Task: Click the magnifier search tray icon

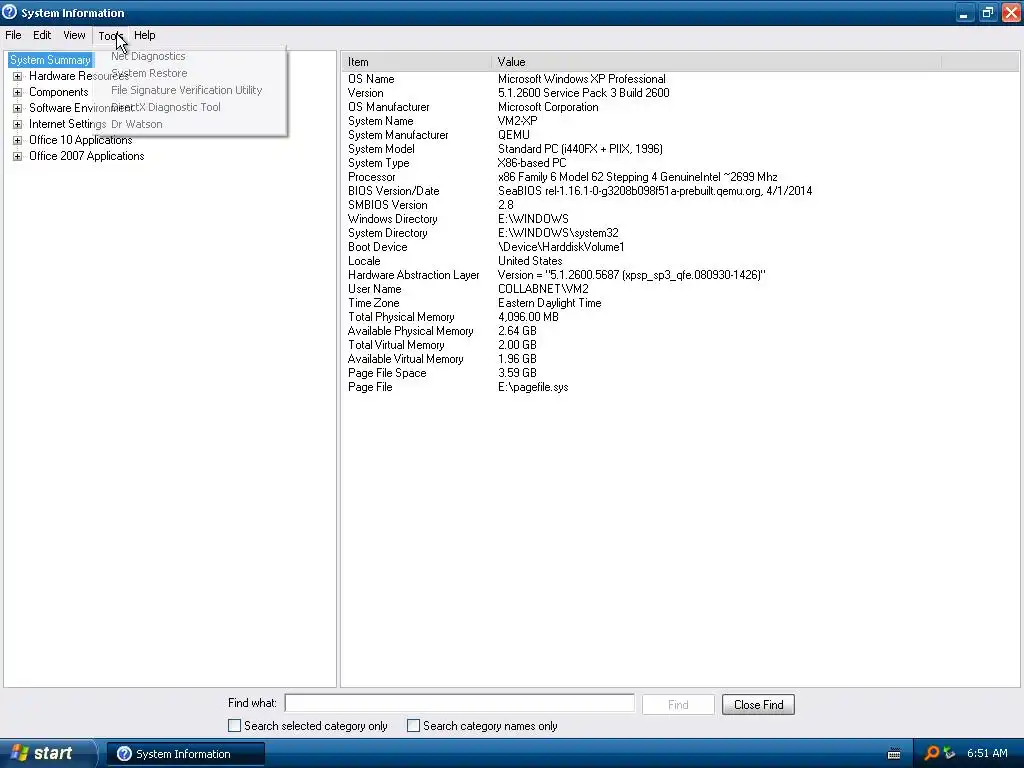Action: coord(932,753)
